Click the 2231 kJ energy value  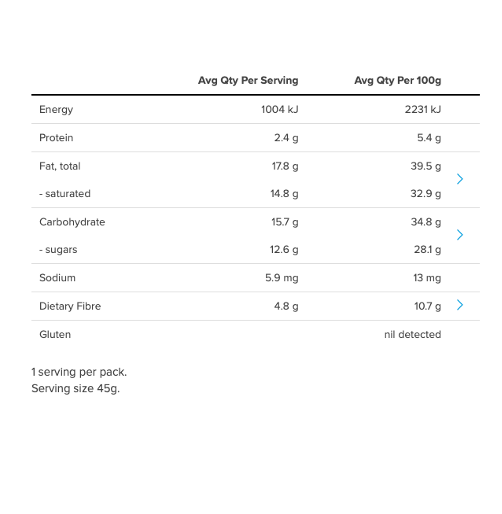point(423,109)
